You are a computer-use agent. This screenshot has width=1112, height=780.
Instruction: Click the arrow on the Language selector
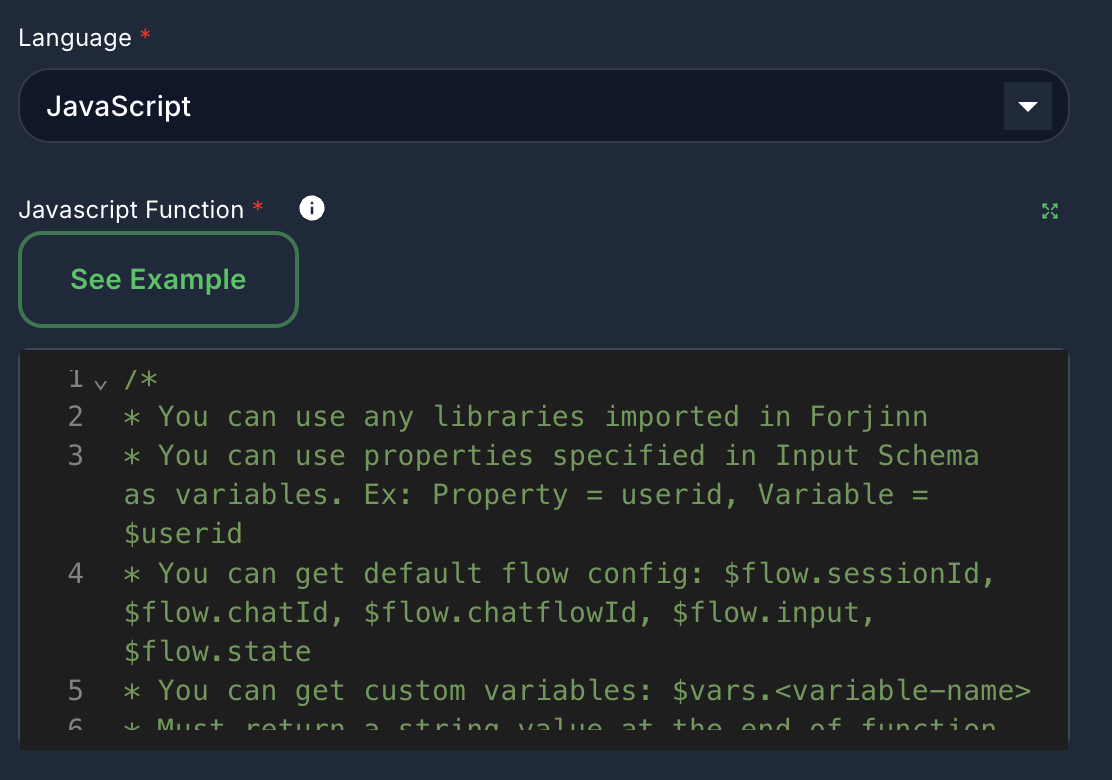(1027, 105)
